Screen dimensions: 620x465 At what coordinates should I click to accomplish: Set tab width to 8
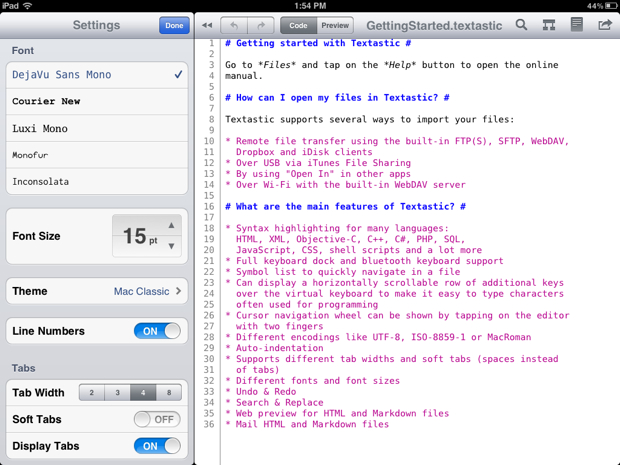click(169, 393)
